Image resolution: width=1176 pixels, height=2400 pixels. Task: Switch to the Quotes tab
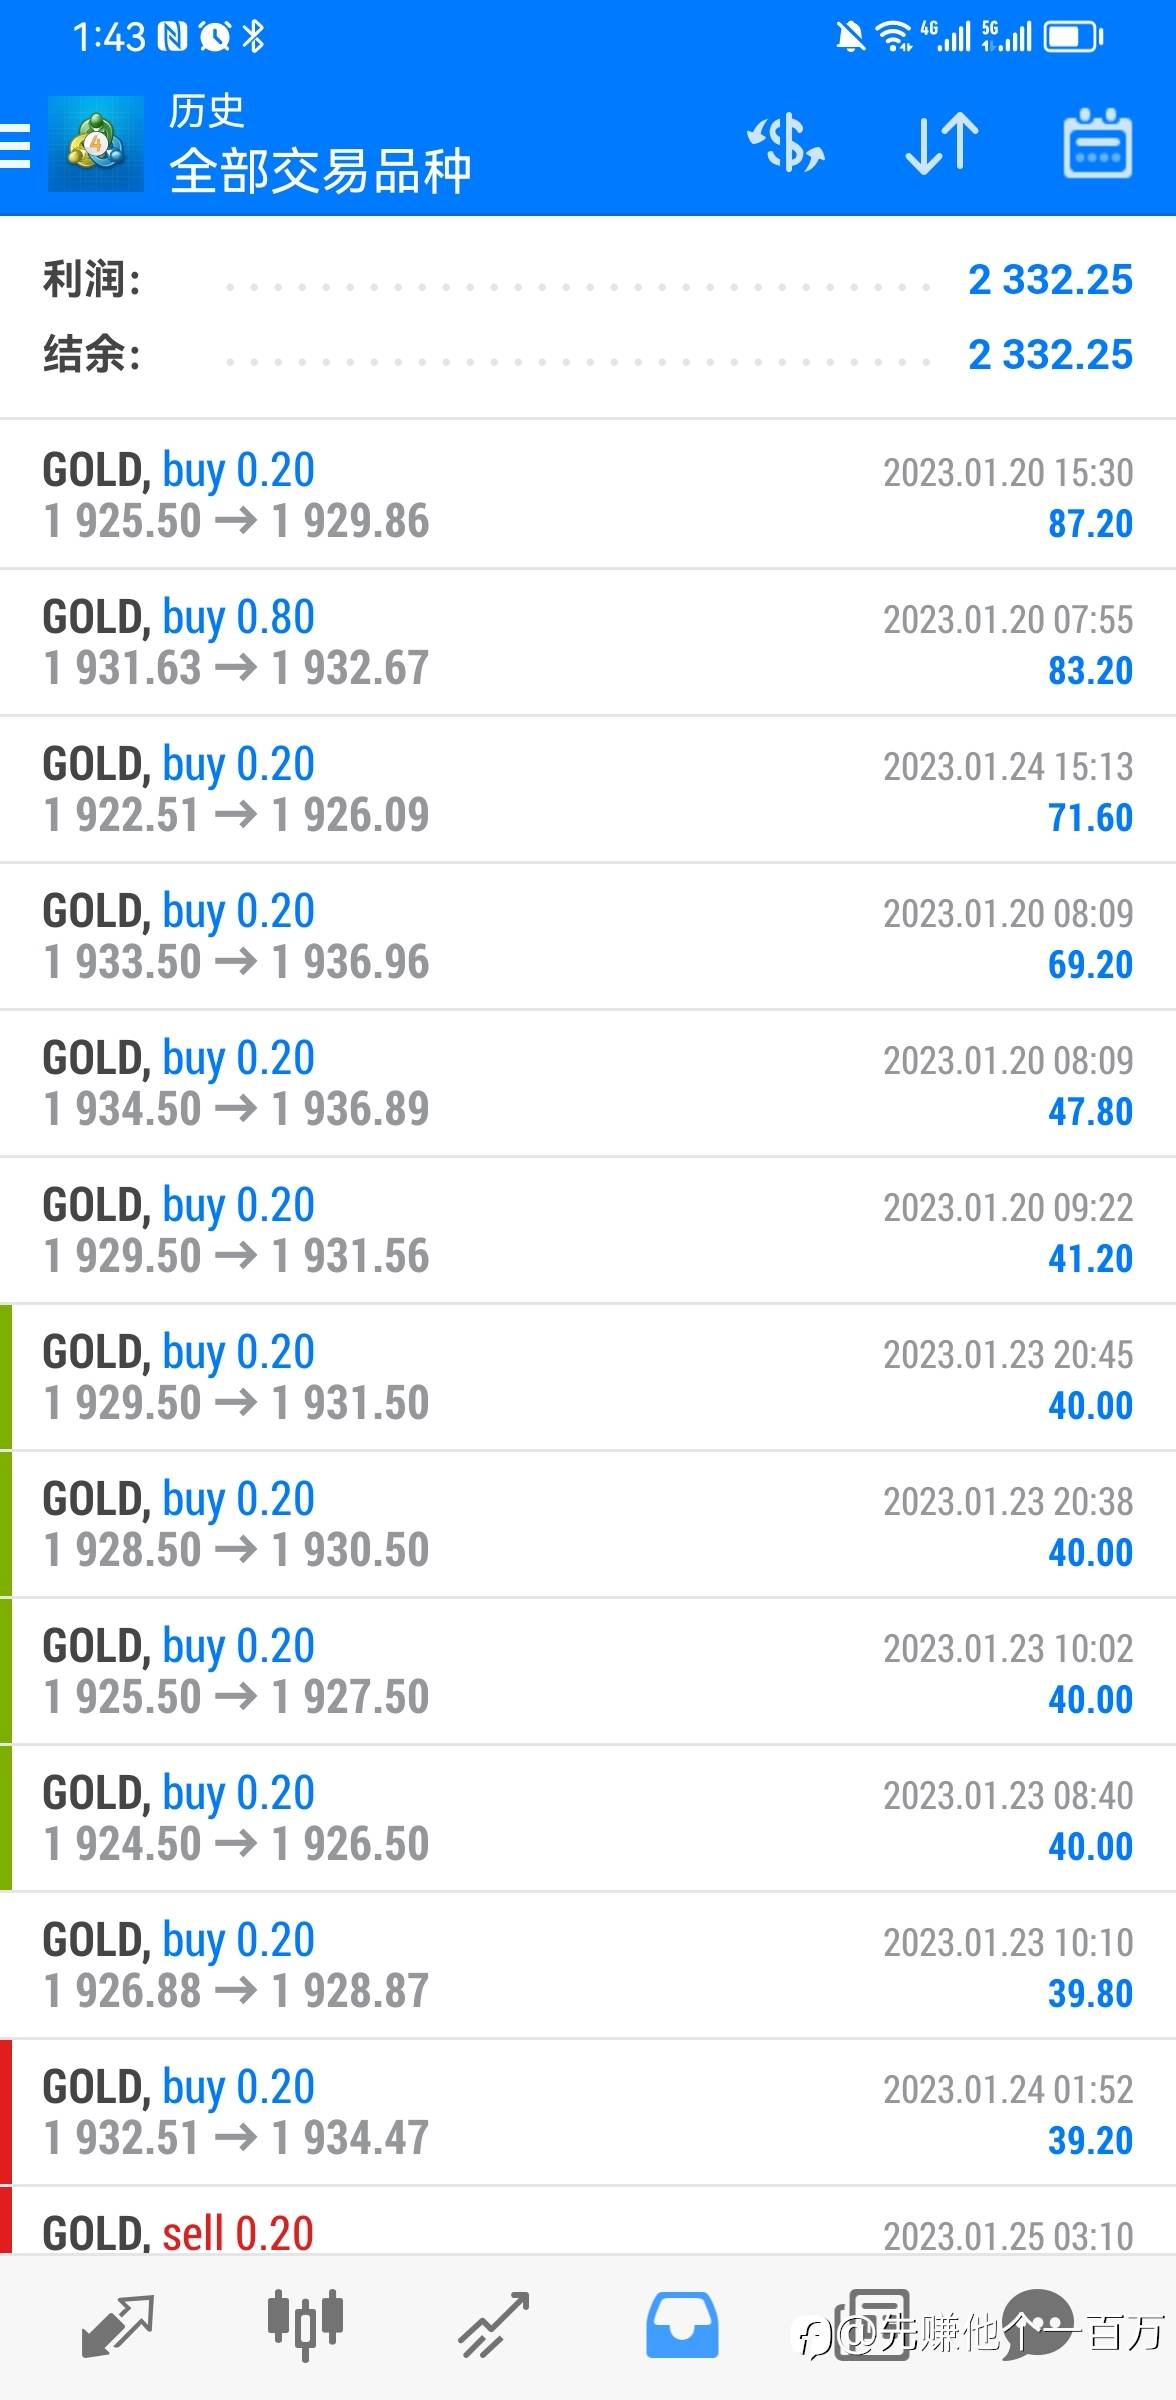tap(117, 2326)
